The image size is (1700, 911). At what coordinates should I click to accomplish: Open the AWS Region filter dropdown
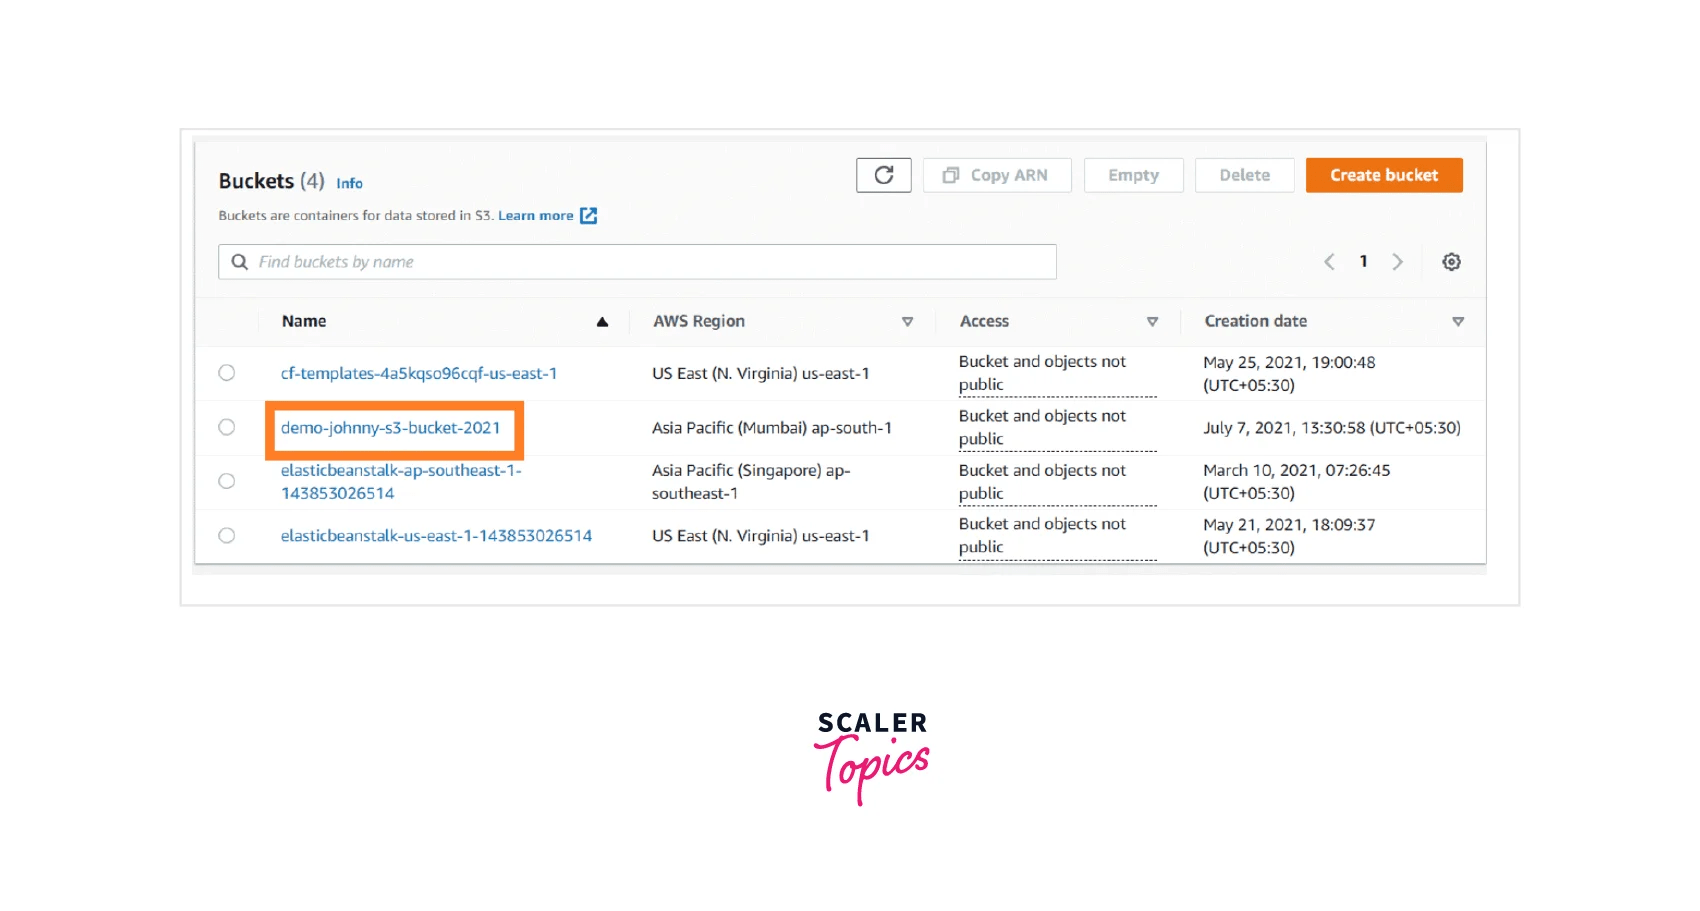pyautogui.click(x=908, y=322)
